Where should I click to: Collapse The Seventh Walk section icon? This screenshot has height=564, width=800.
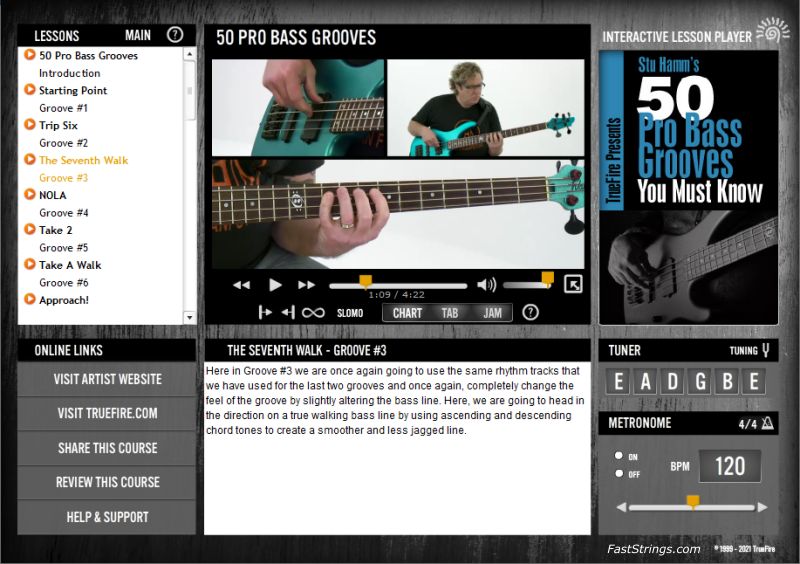[x=30, y=159]
